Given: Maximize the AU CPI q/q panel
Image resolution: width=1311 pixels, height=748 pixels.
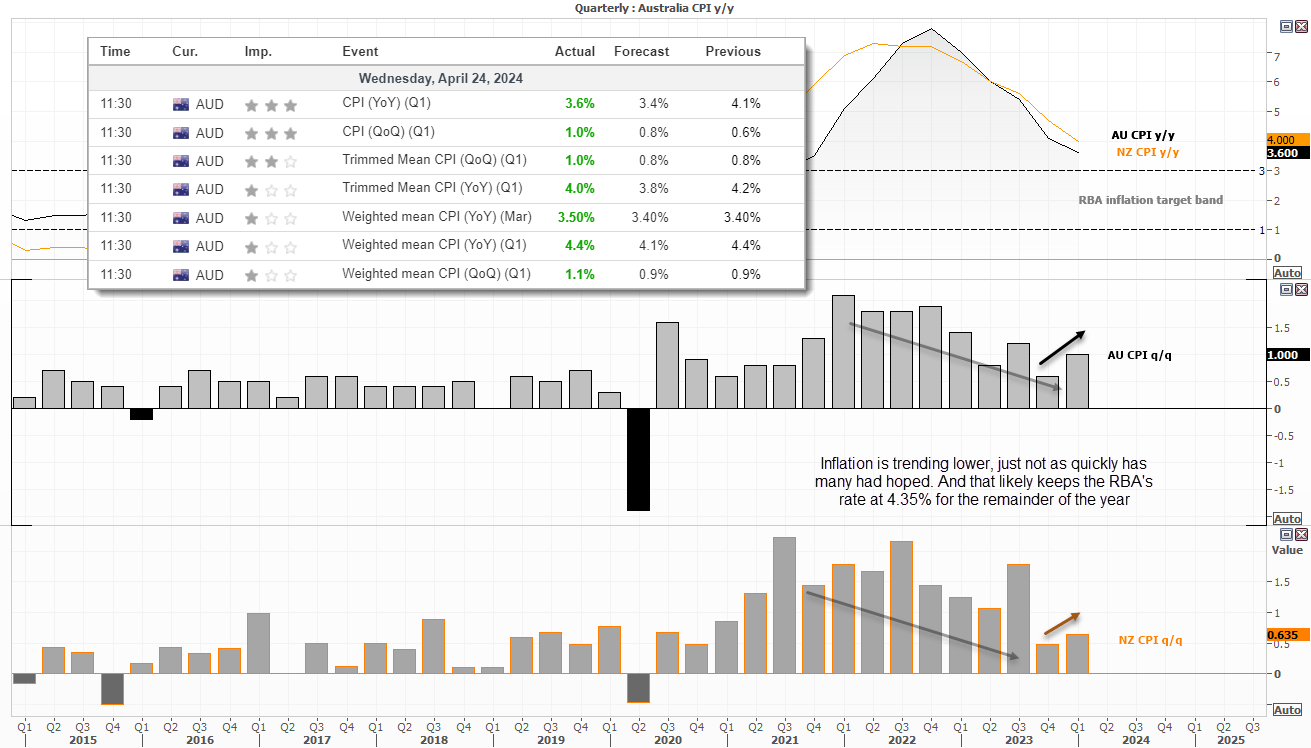Looking at the screenshot, I should pos(1287,290).
